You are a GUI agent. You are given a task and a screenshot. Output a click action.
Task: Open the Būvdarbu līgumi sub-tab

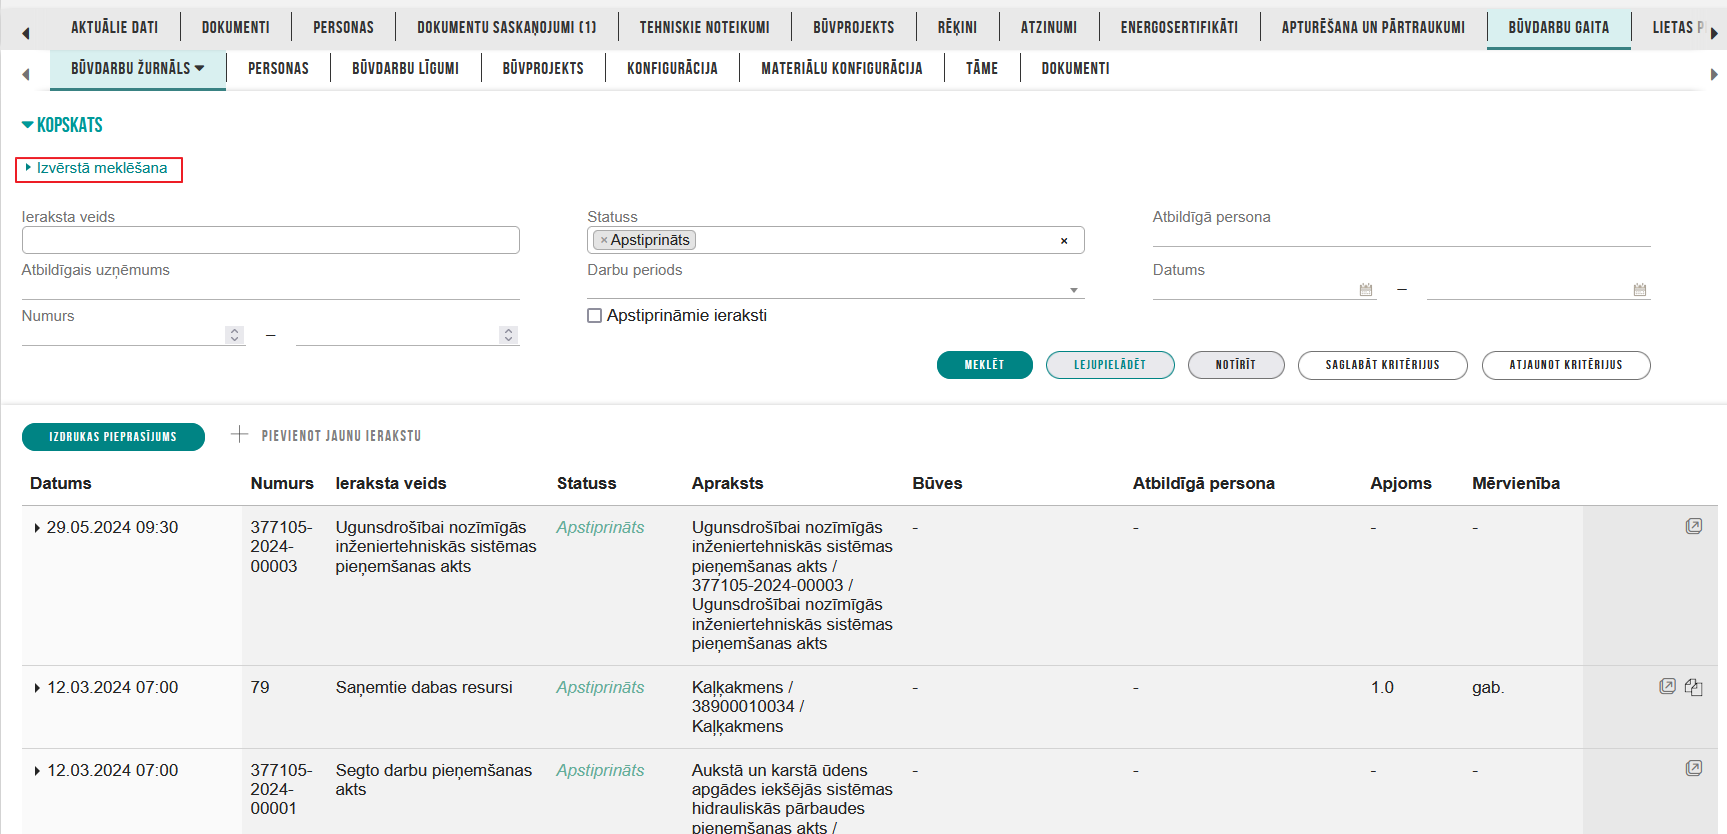click(405, 68)
